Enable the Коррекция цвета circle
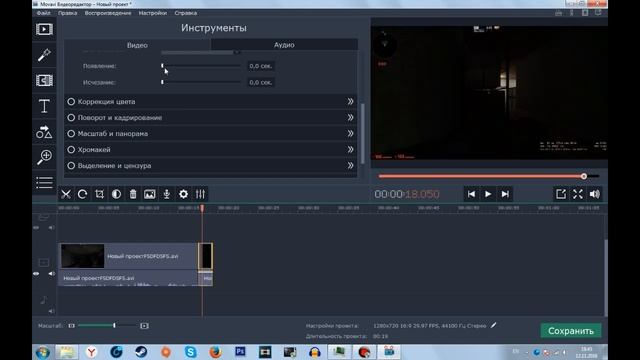640x360 pixels. click(71, 102)
